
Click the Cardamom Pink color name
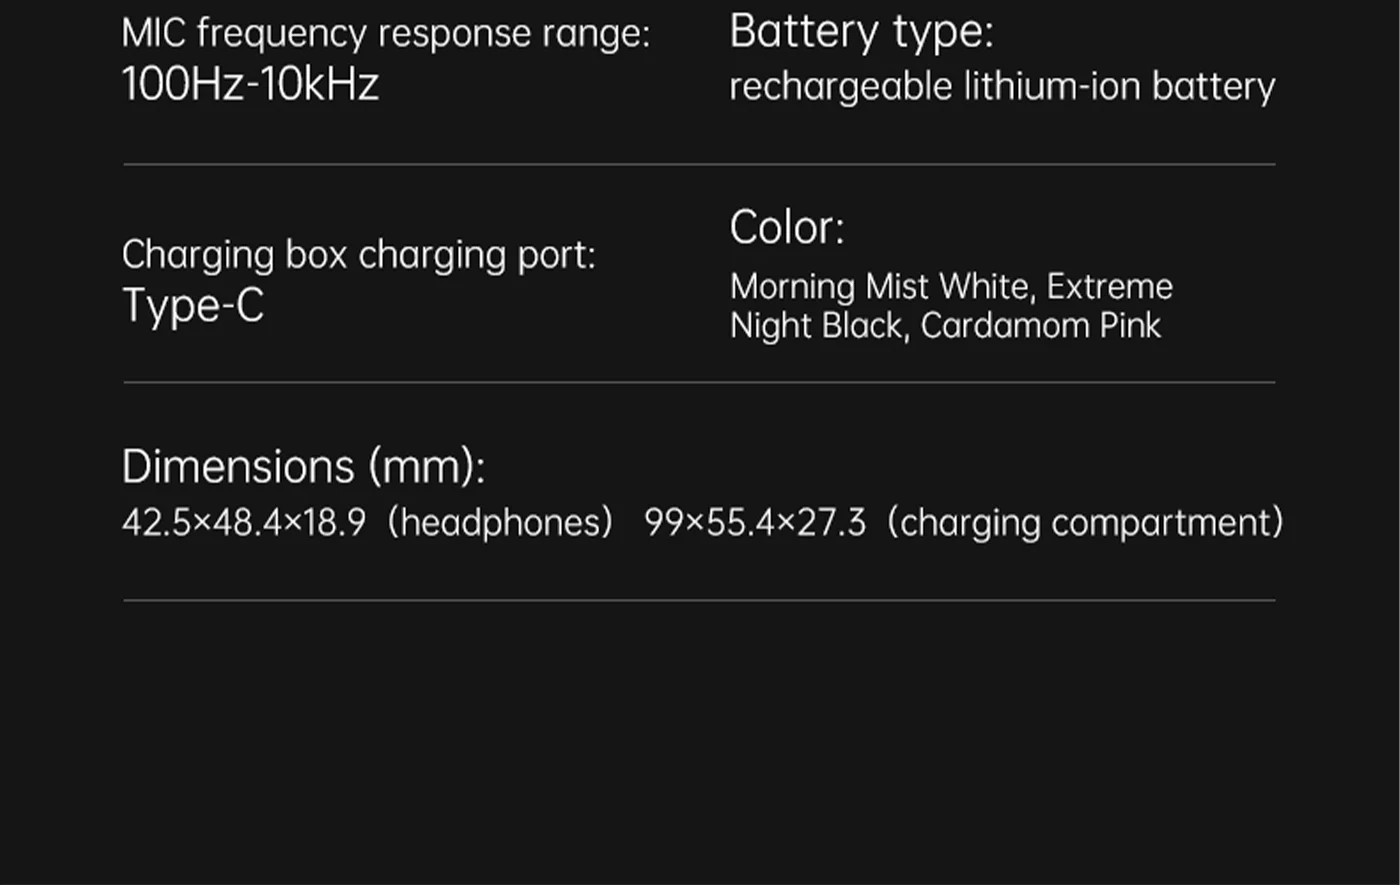click(1041, 326)
